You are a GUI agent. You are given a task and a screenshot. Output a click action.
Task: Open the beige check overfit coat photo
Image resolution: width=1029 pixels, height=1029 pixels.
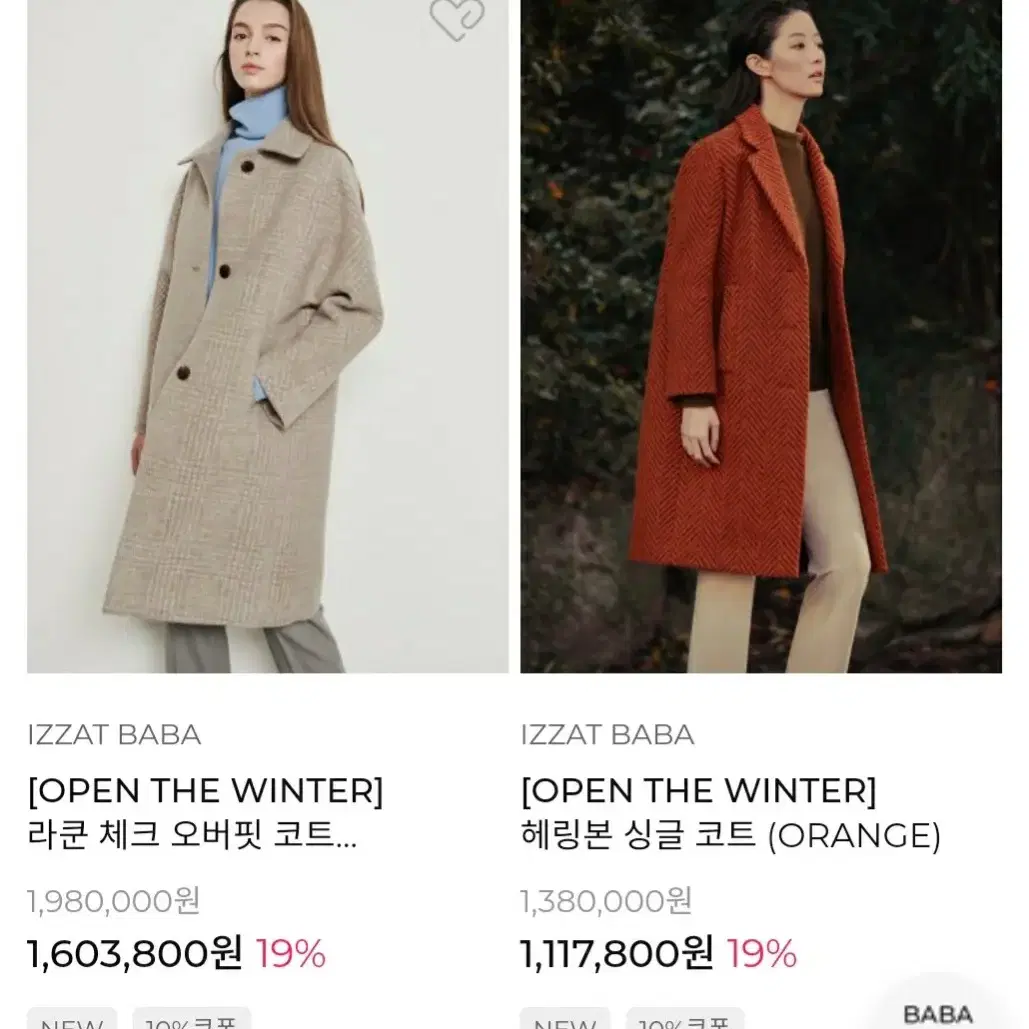coord(268,336)
